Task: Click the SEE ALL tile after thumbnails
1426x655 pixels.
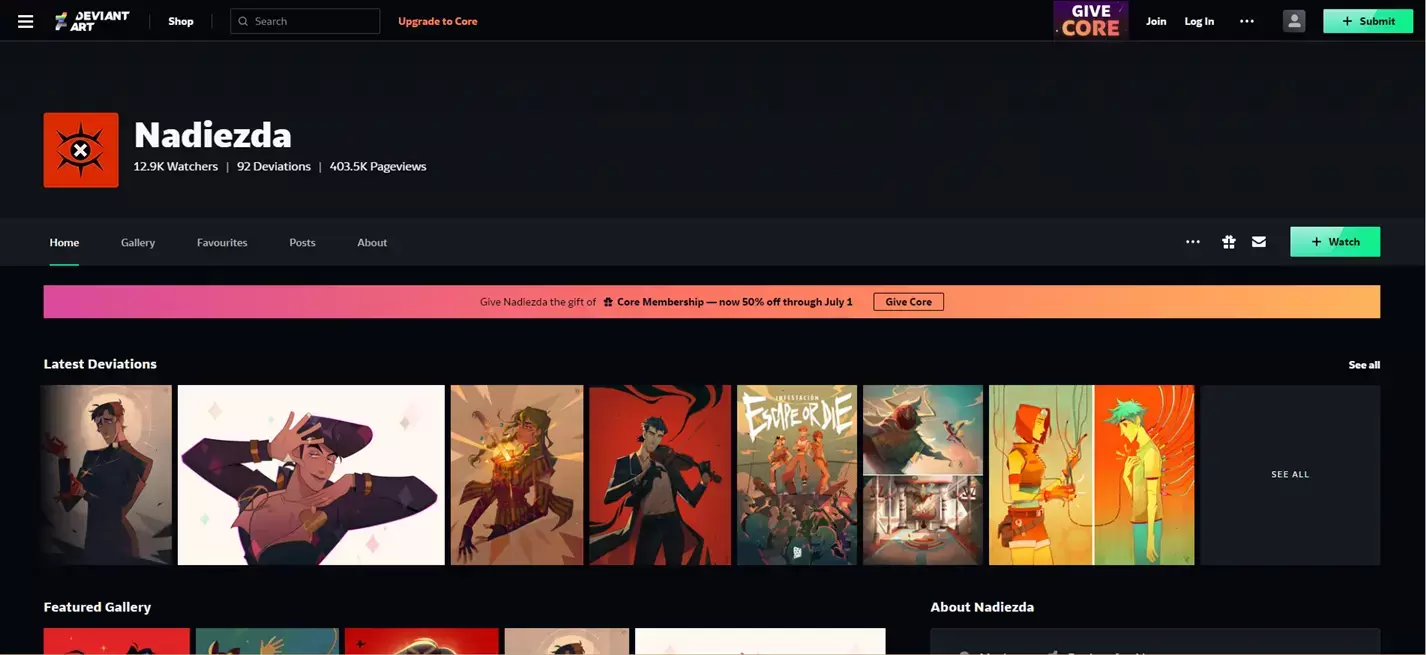Action: pos(1290,475)
